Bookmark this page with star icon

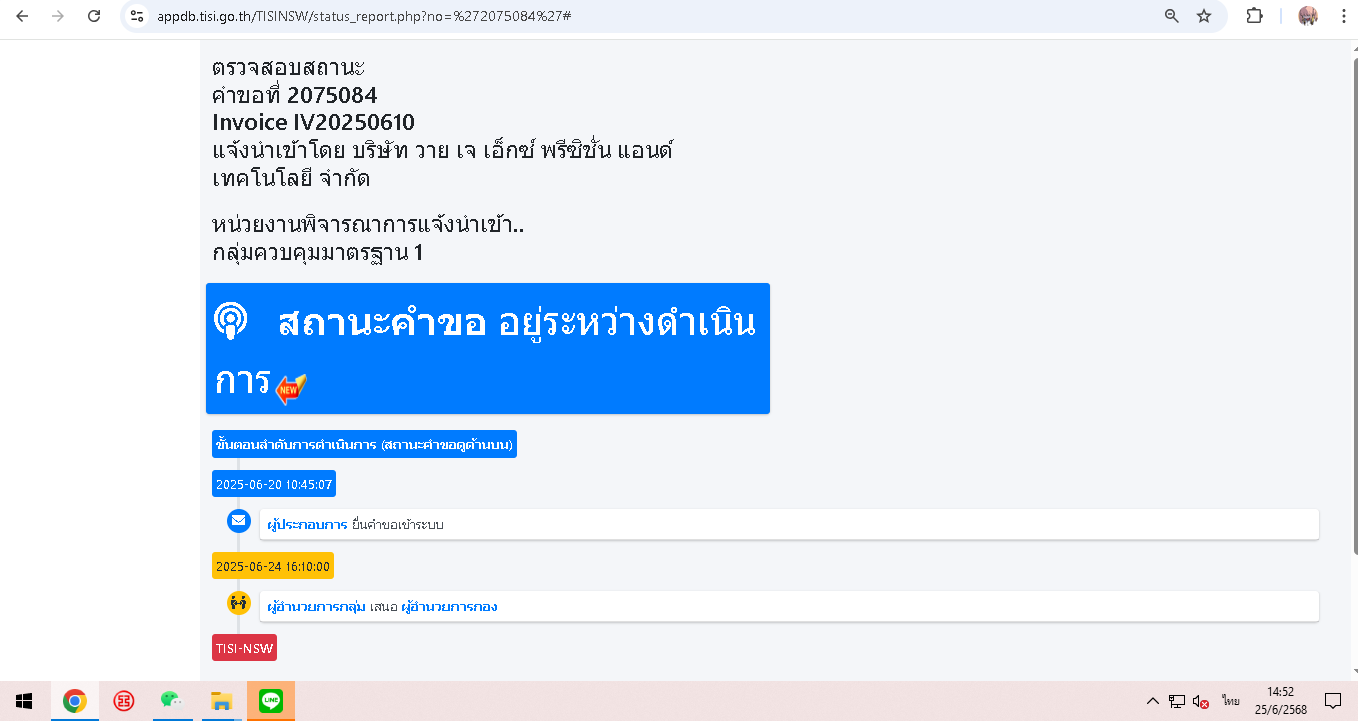[x=1204, y=16]
